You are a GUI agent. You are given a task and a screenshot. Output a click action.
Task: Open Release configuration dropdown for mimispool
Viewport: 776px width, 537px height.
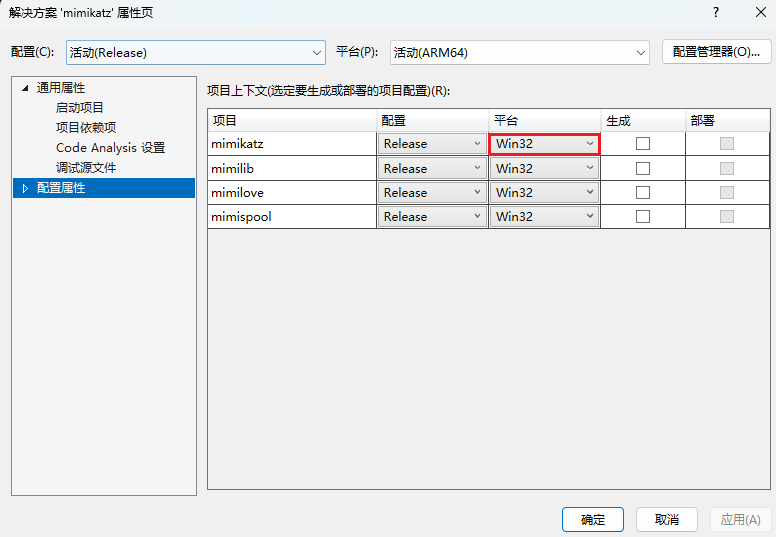tap(432, 216)
